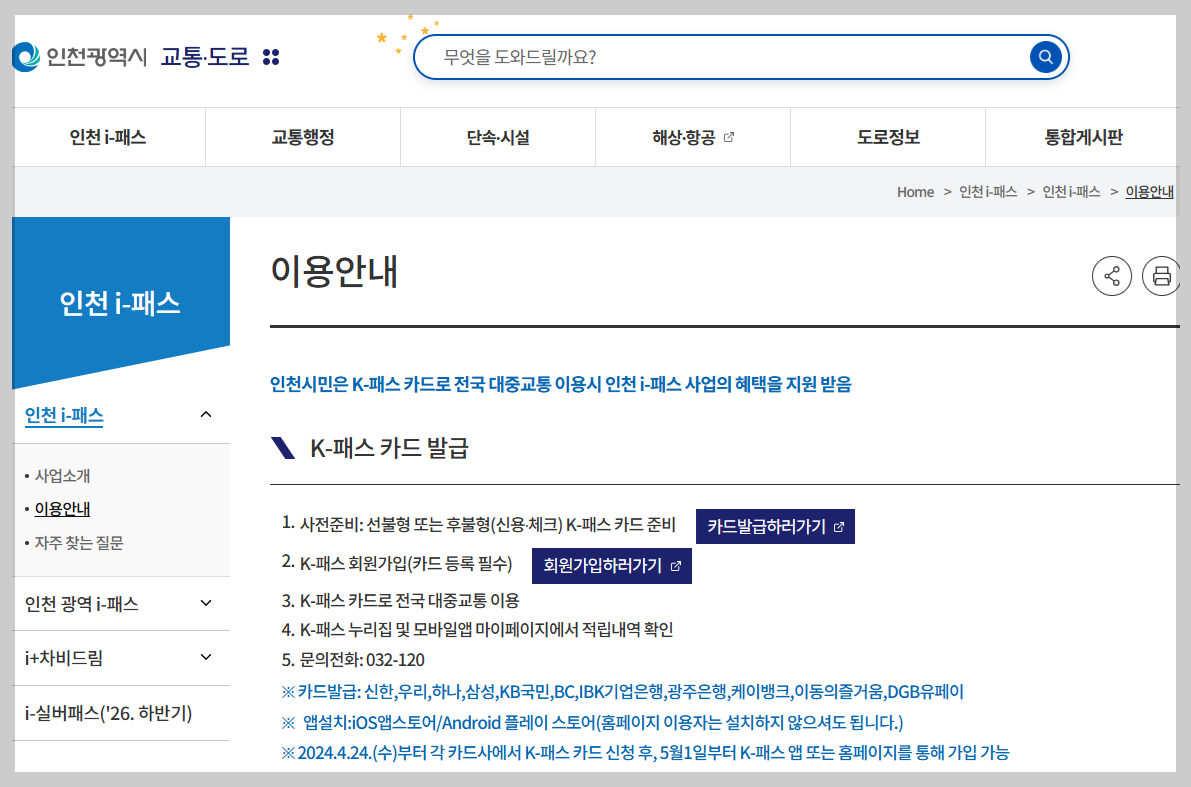Open the share icon next to 이용안내 title
1191x787 pixels.
click(1112, 276)
